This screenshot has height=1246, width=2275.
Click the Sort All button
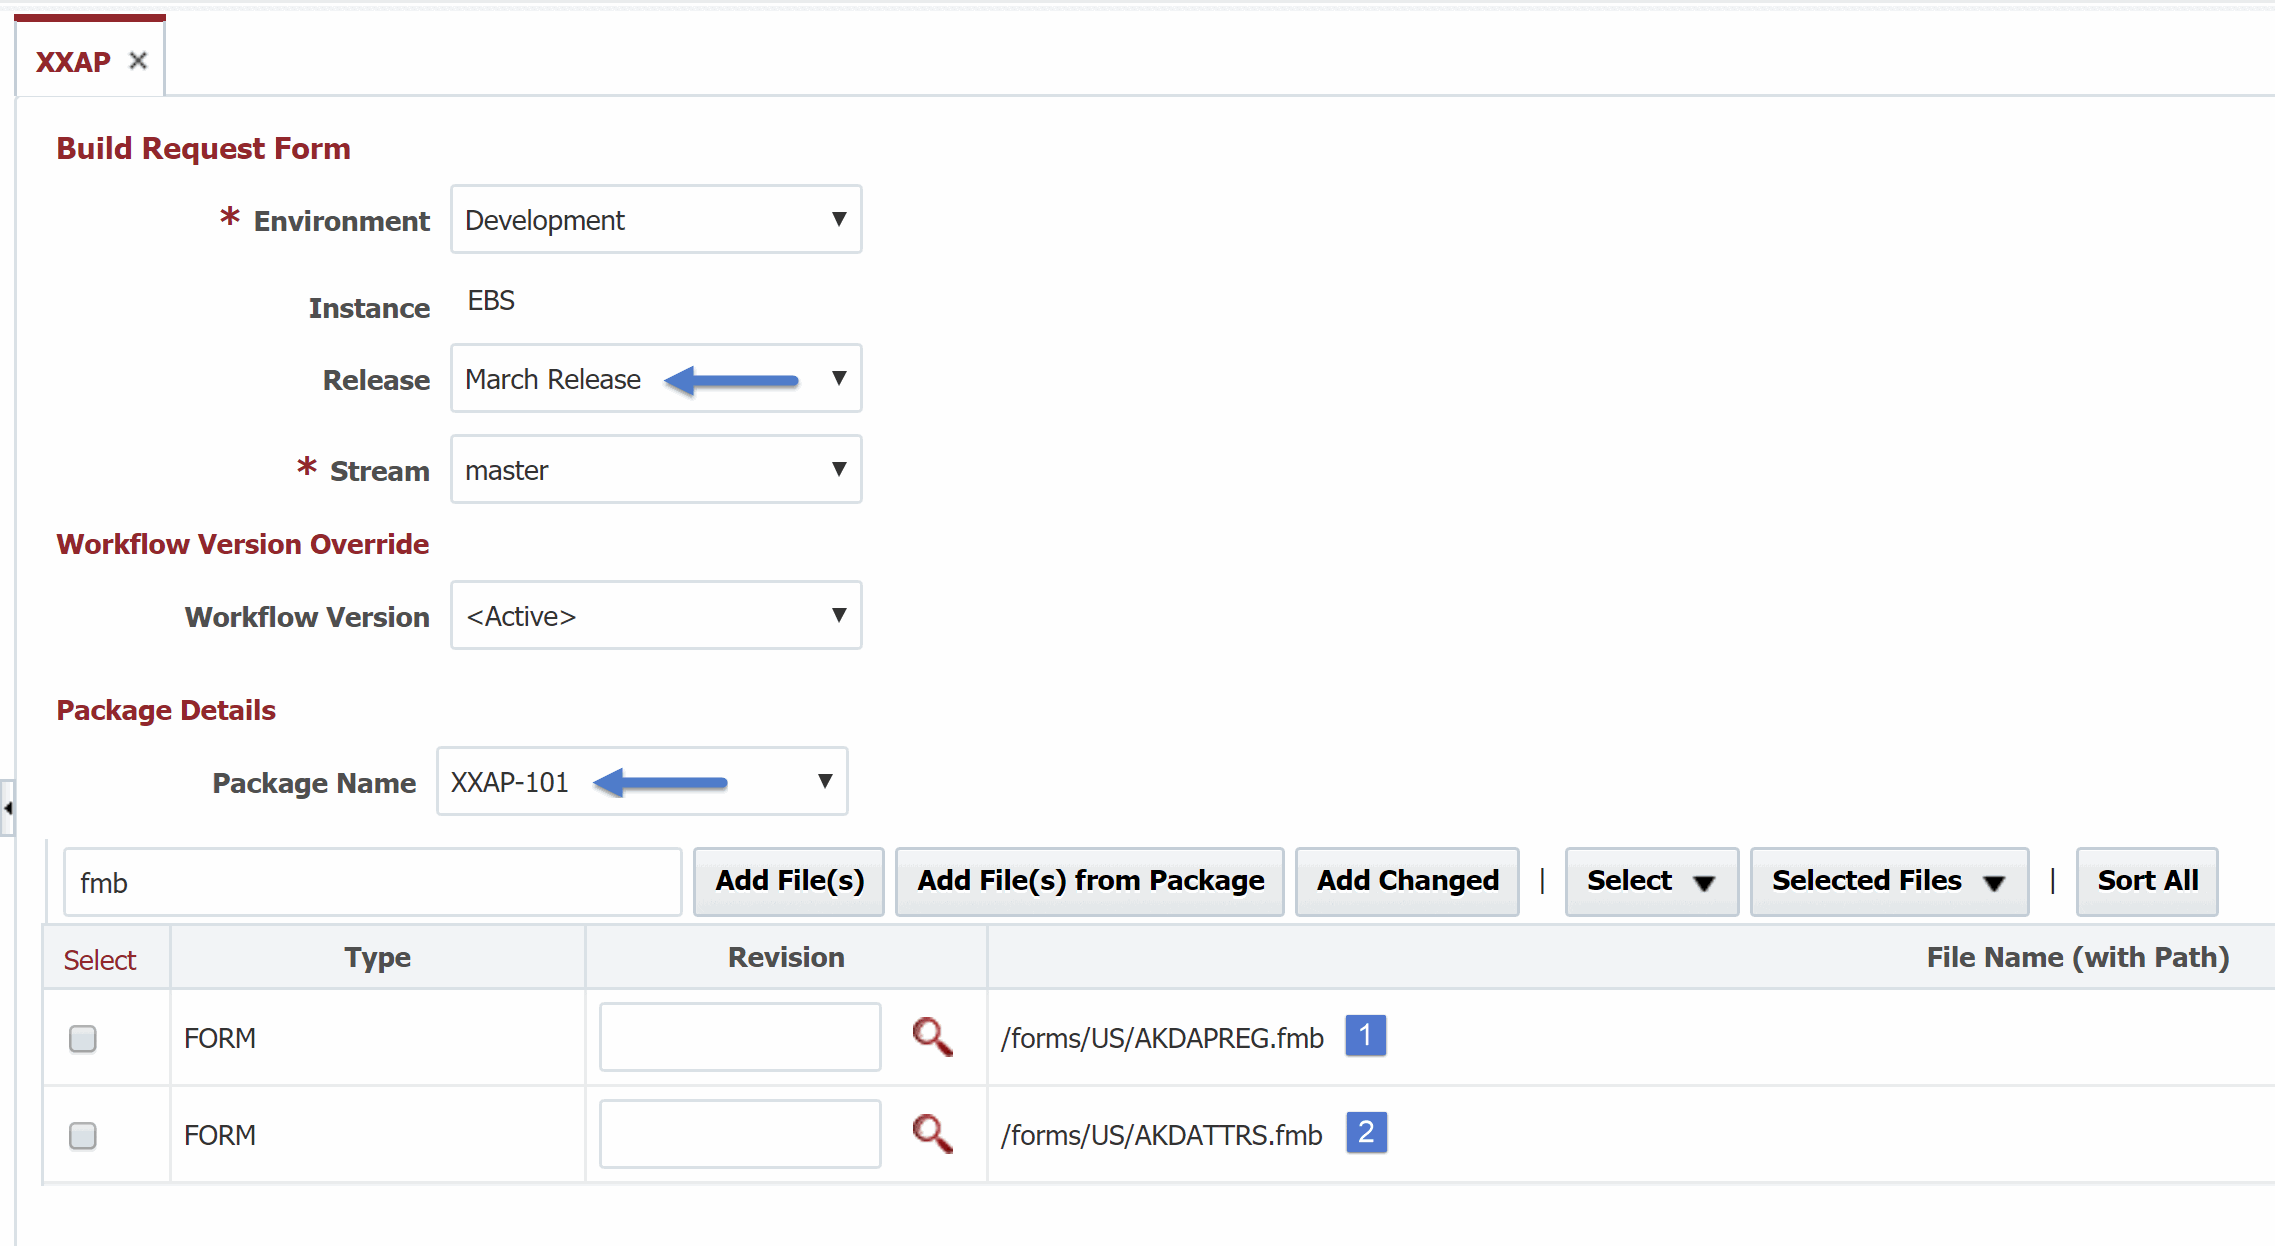[x=2147, y=881]
